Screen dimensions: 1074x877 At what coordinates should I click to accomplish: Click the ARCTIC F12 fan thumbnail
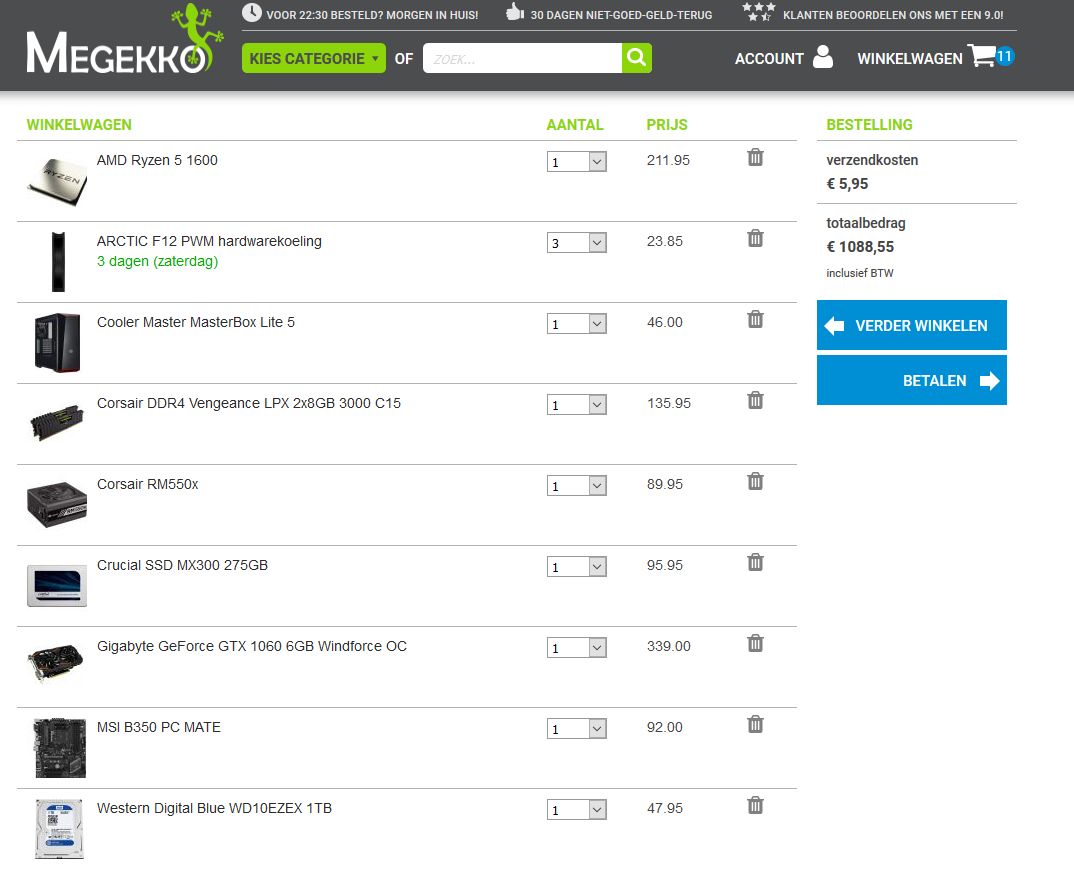pyautogui.click(x=58, y=262)
